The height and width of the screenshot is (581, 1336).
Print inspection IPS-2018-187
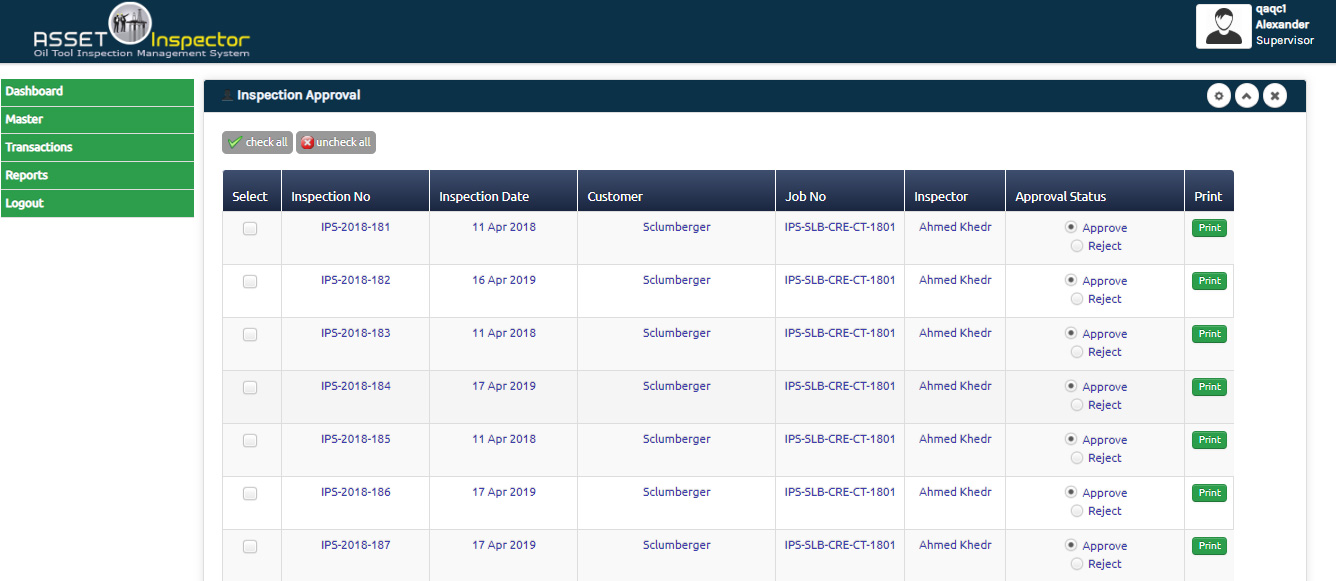pos(1210,546)
